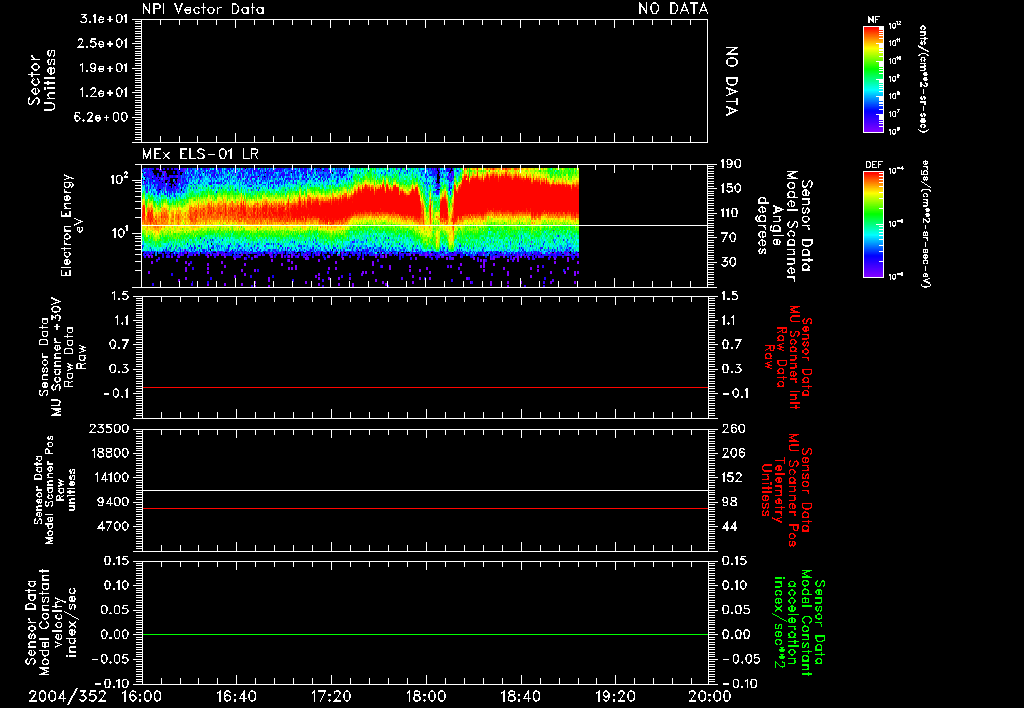Click the 44 telemetry tick label
This screenshot has width=1024, height=708.
pyautogui.click(x=729, y=526)
